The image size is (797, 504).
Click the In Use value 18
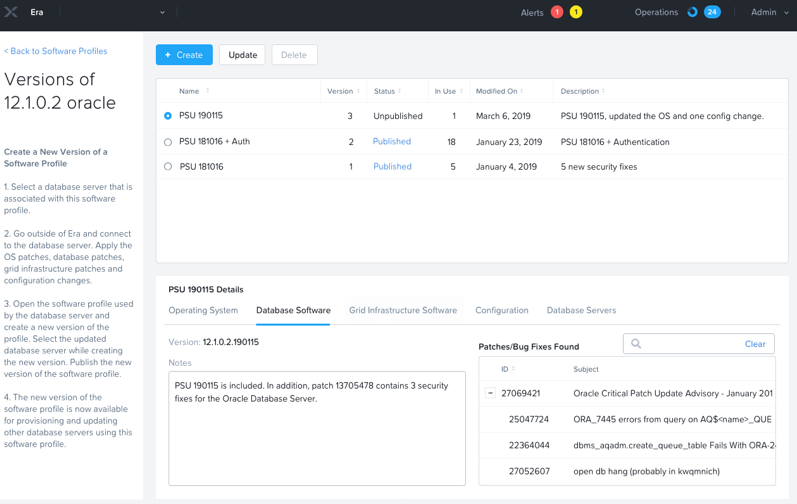[451, 142]
